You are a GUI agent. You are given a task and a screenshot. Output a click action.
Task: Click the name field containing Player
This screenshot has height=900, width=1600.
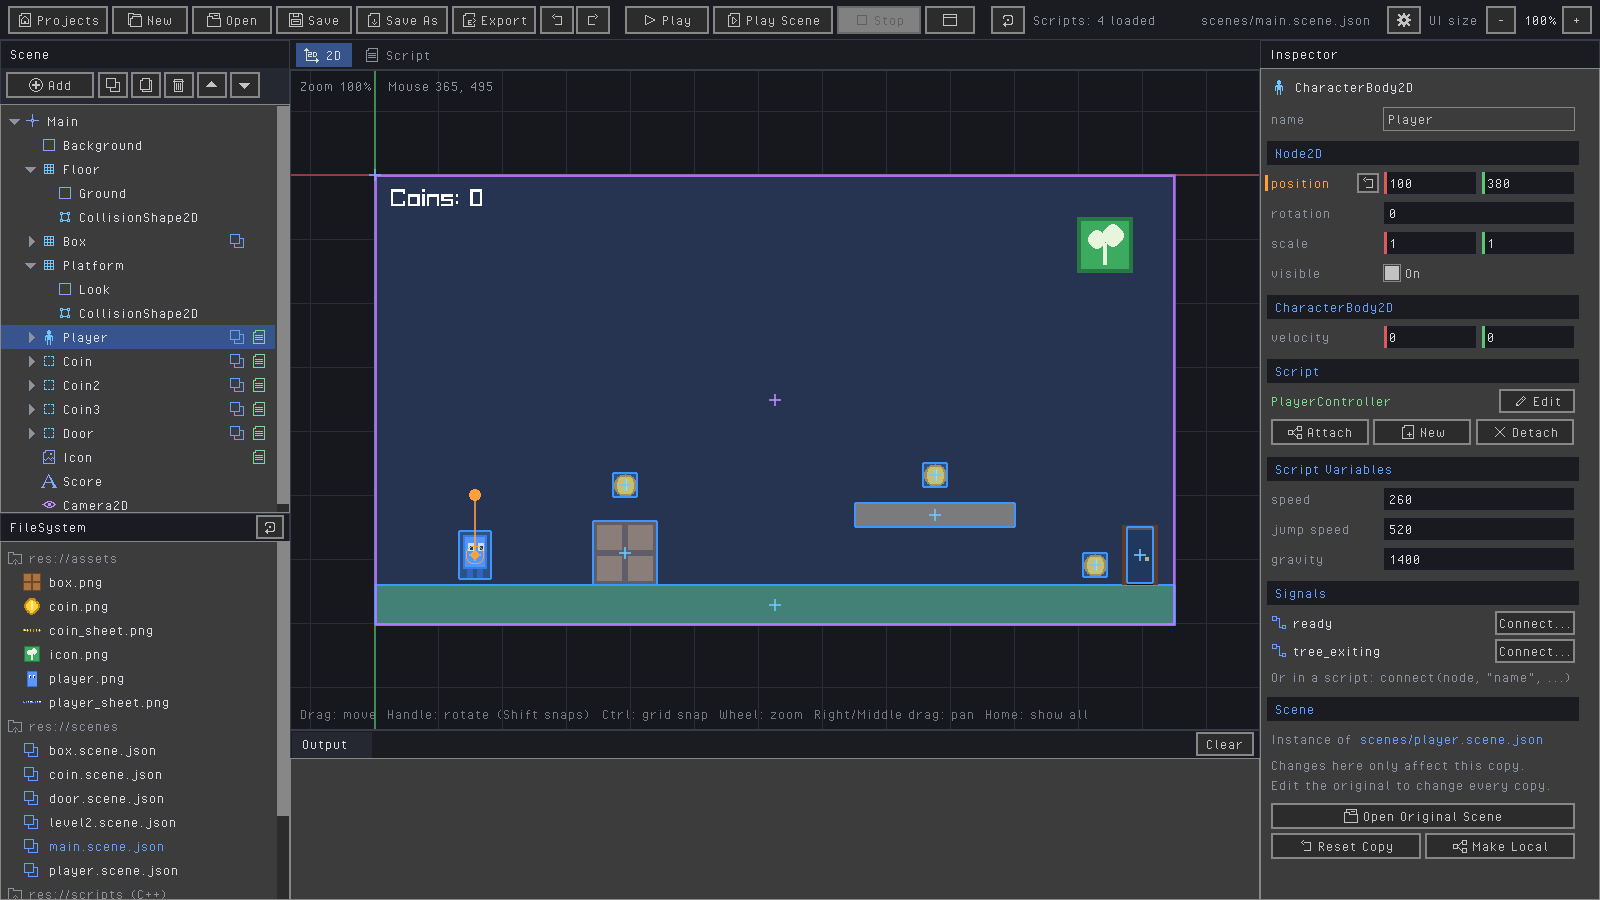pyautogui.click(x=1479, y=119)
